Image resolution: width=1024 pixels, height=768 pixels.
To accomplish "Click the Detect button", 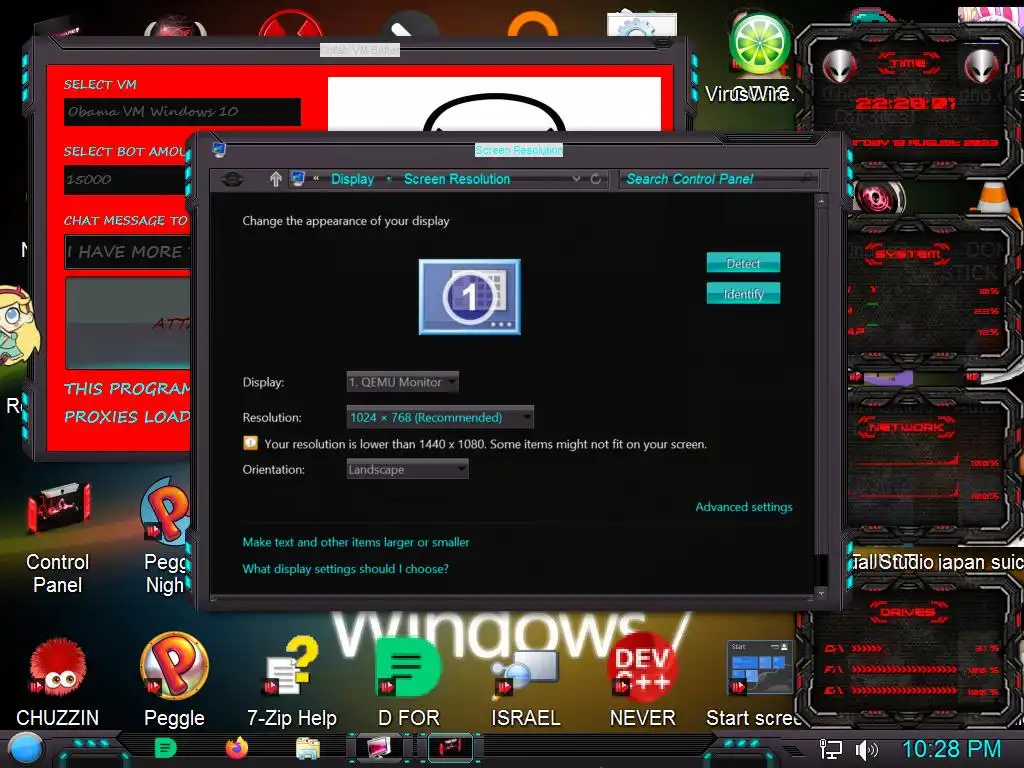I will point(743,263).
